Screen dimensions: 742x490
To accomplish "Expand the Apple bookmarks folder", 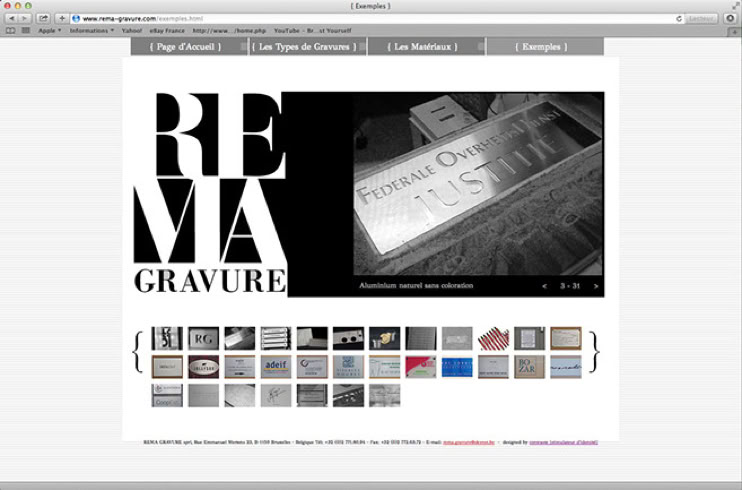I will (x=50, y=30).
